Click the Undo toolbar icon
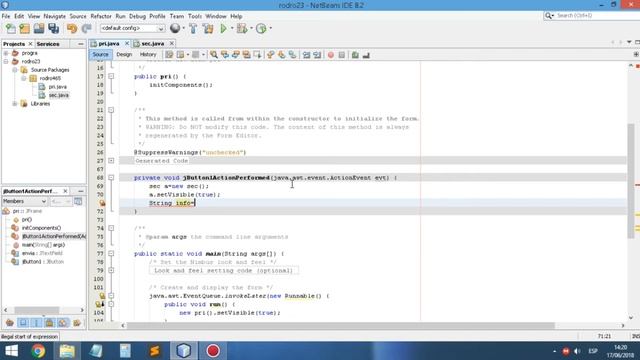 pos(72,29)
